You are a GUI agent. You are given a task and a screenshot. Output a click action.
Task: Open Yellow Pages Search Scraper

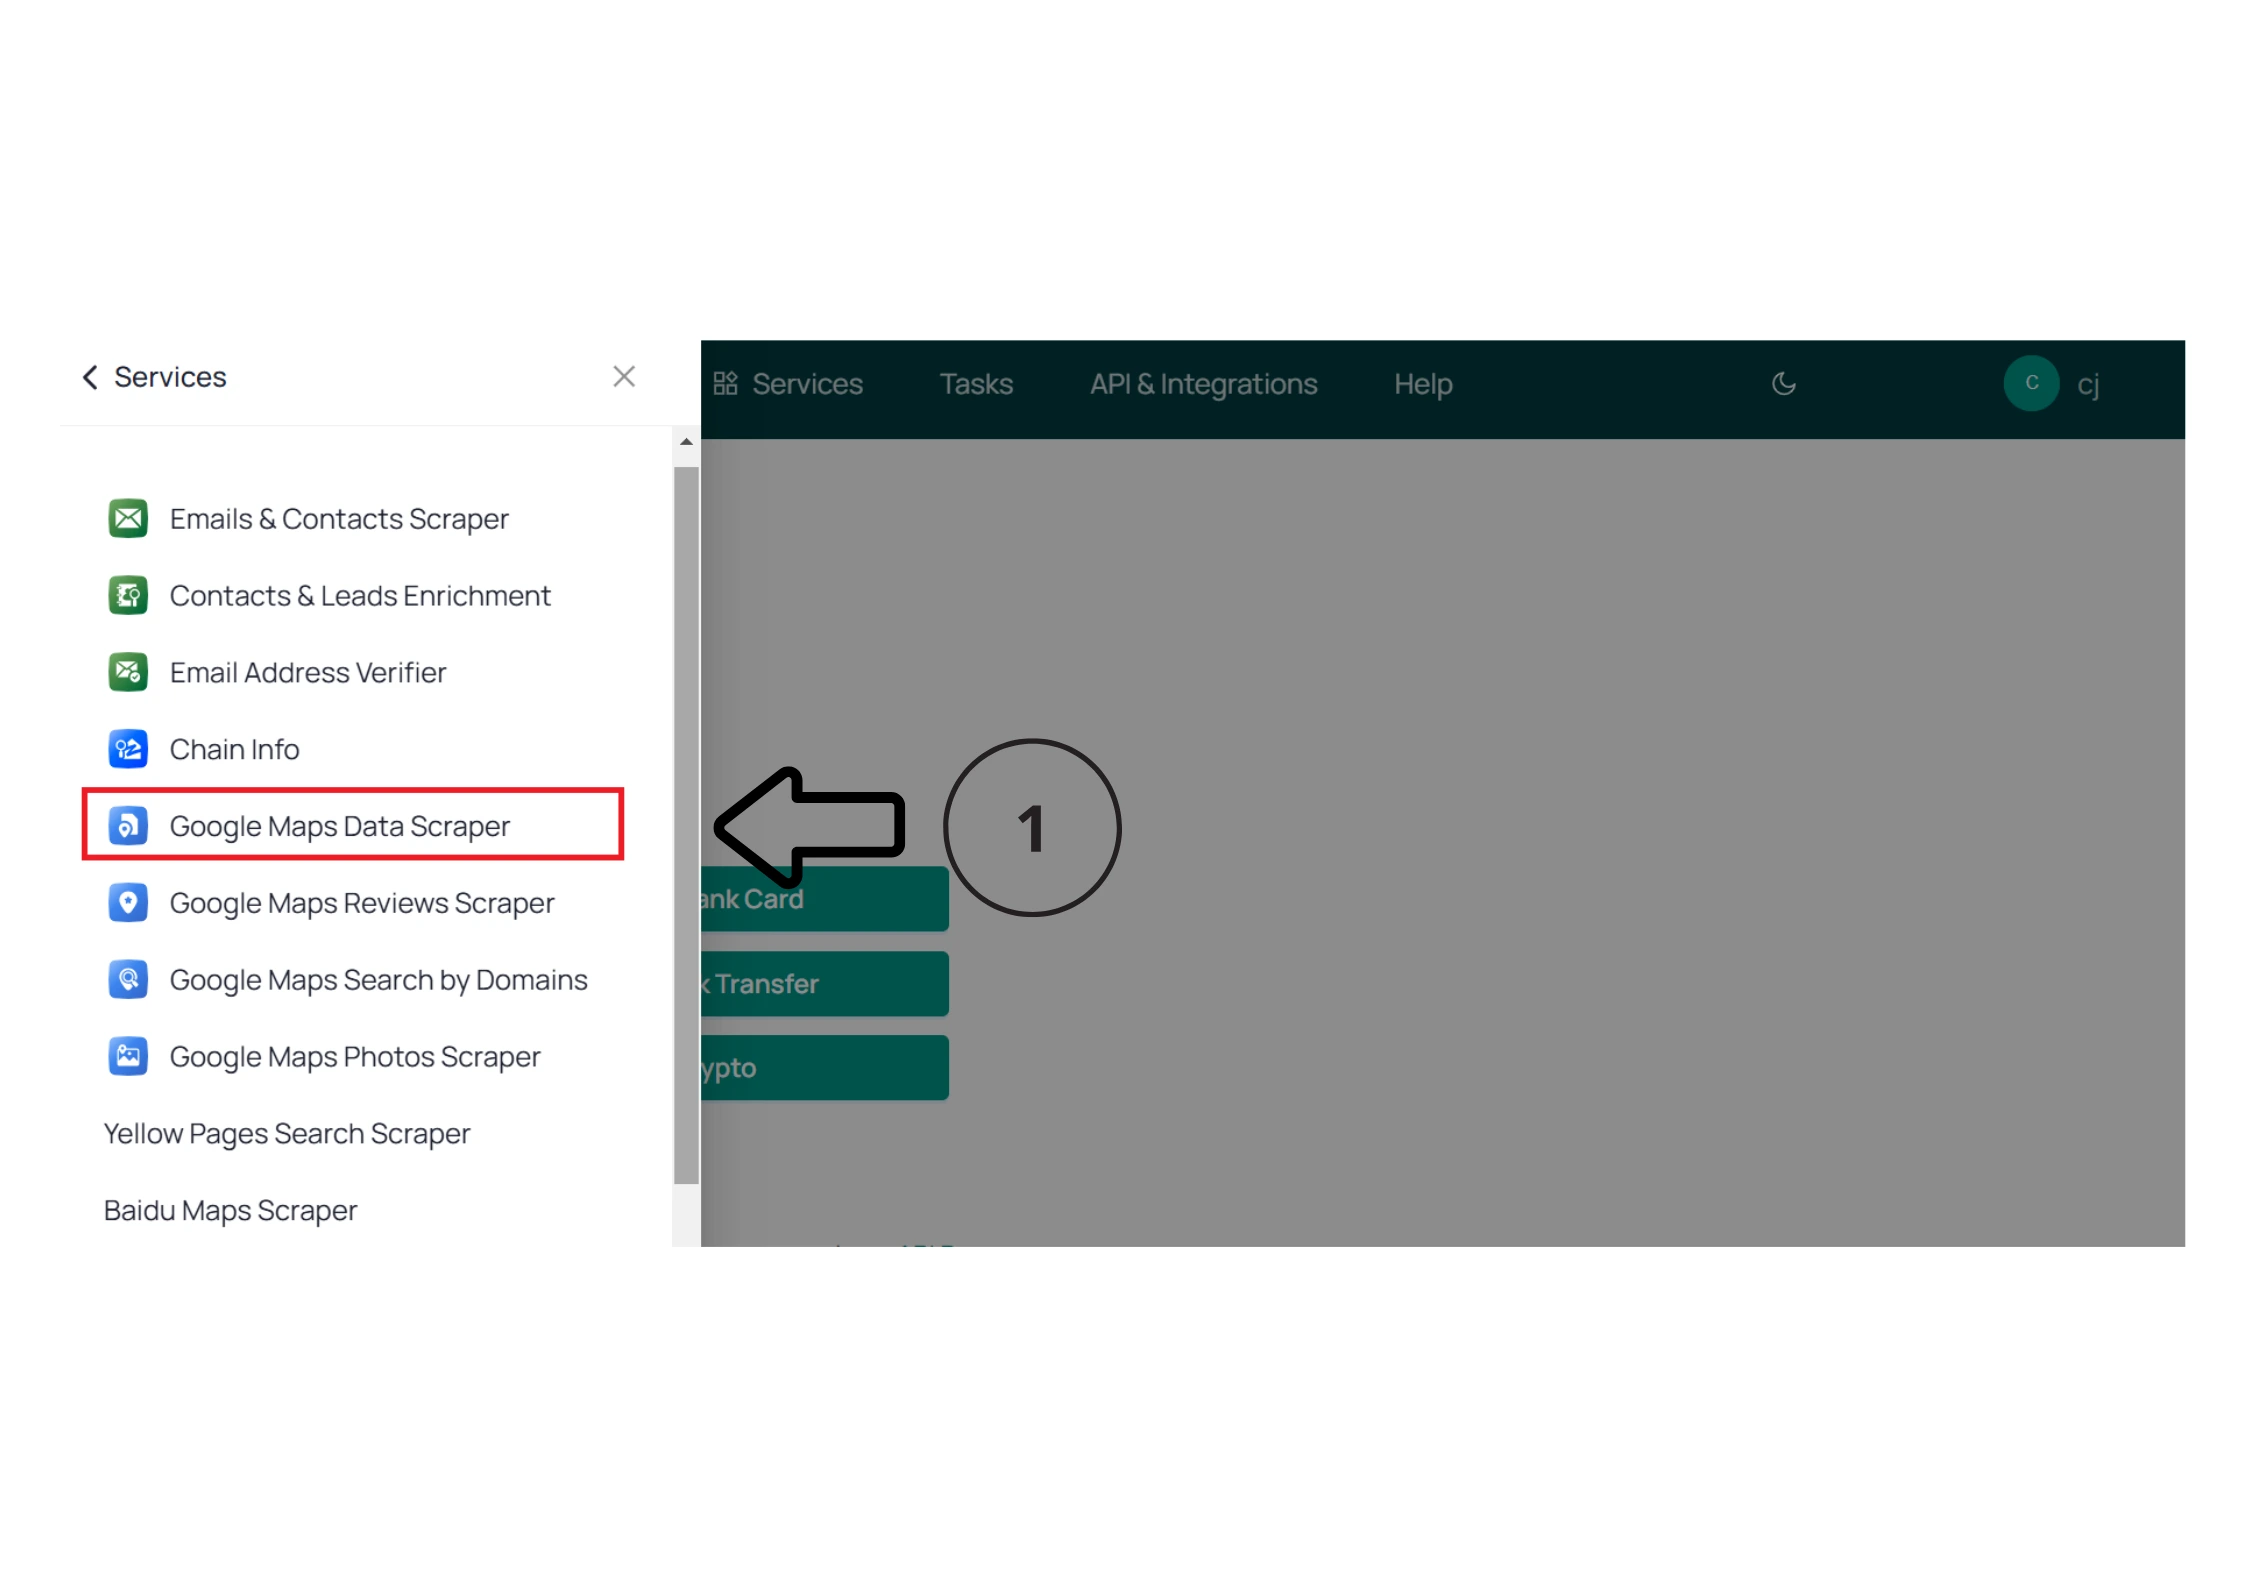click(287, 1134)
